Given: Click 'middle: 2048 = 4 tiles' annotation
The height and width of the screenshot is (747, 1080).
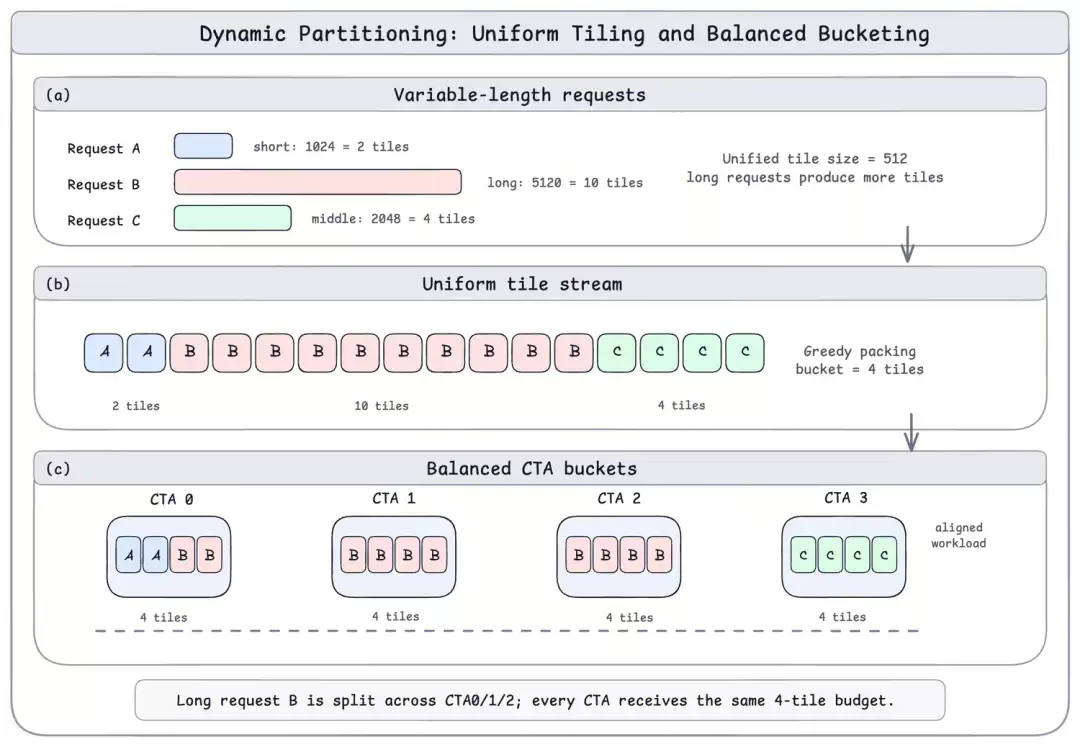Looking at the screenshot, I should [x=393, y=219].
